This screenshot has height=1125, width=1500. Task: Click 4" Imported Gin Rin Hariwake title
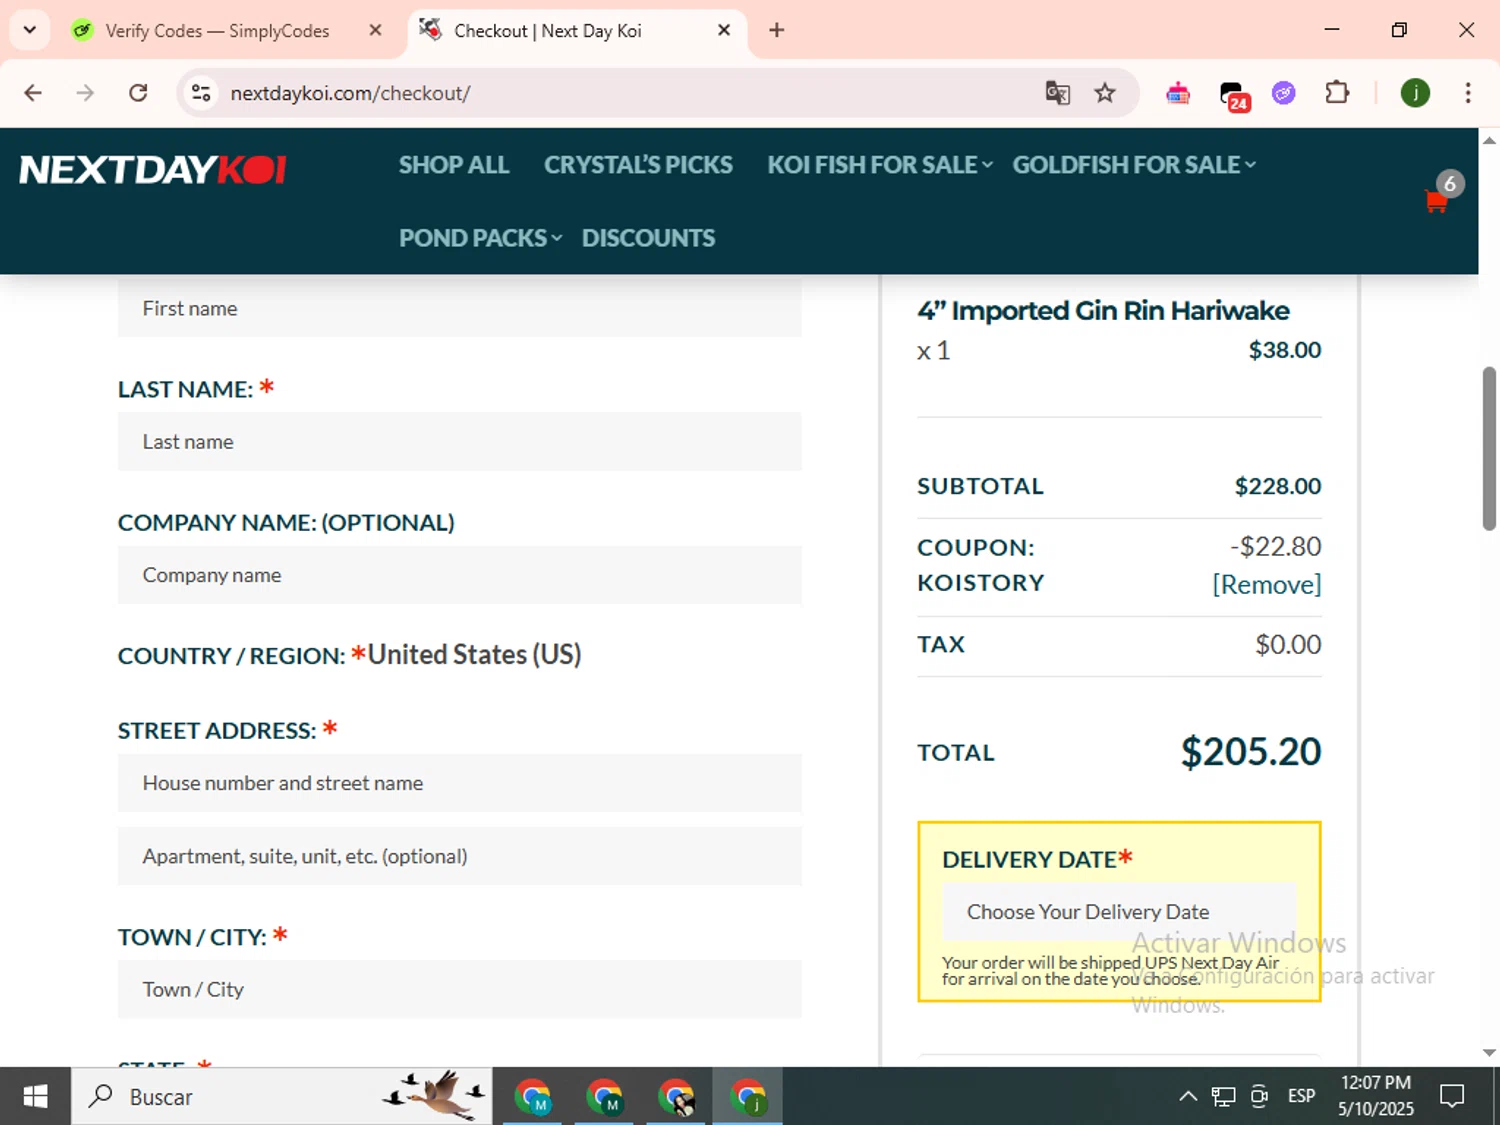coord(1103,310)
